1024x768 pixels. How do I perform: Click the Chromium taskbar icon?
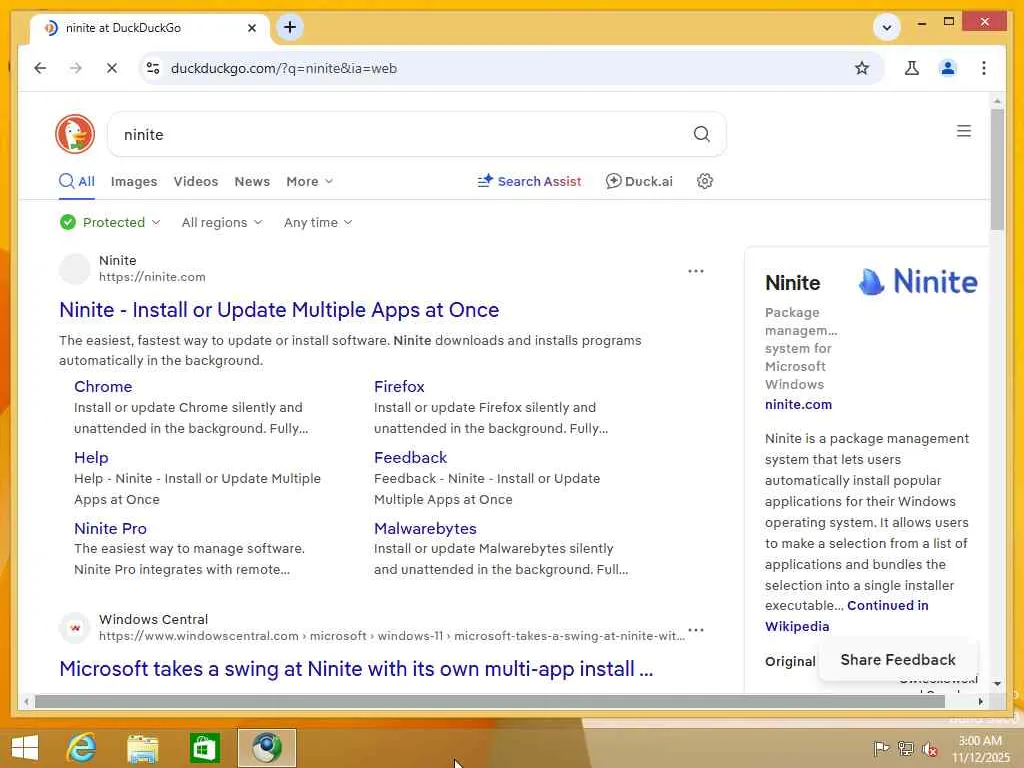[x=266, y=748]
